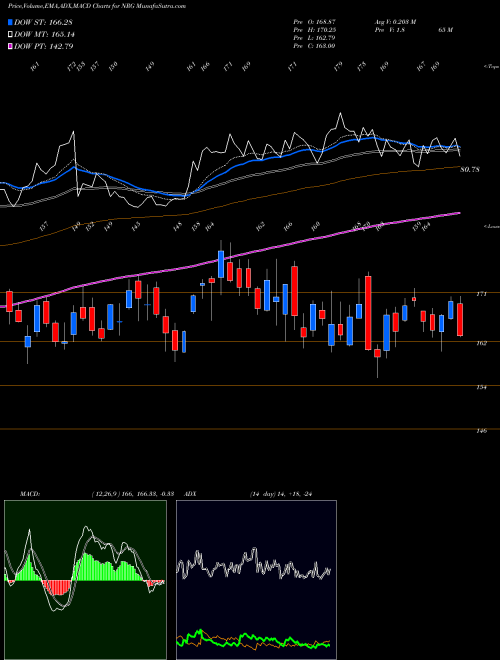Viewport: 500px width, 660px height.
Task: Click the 'MACD:' indicator heading
Action: [x=29, y=493]
